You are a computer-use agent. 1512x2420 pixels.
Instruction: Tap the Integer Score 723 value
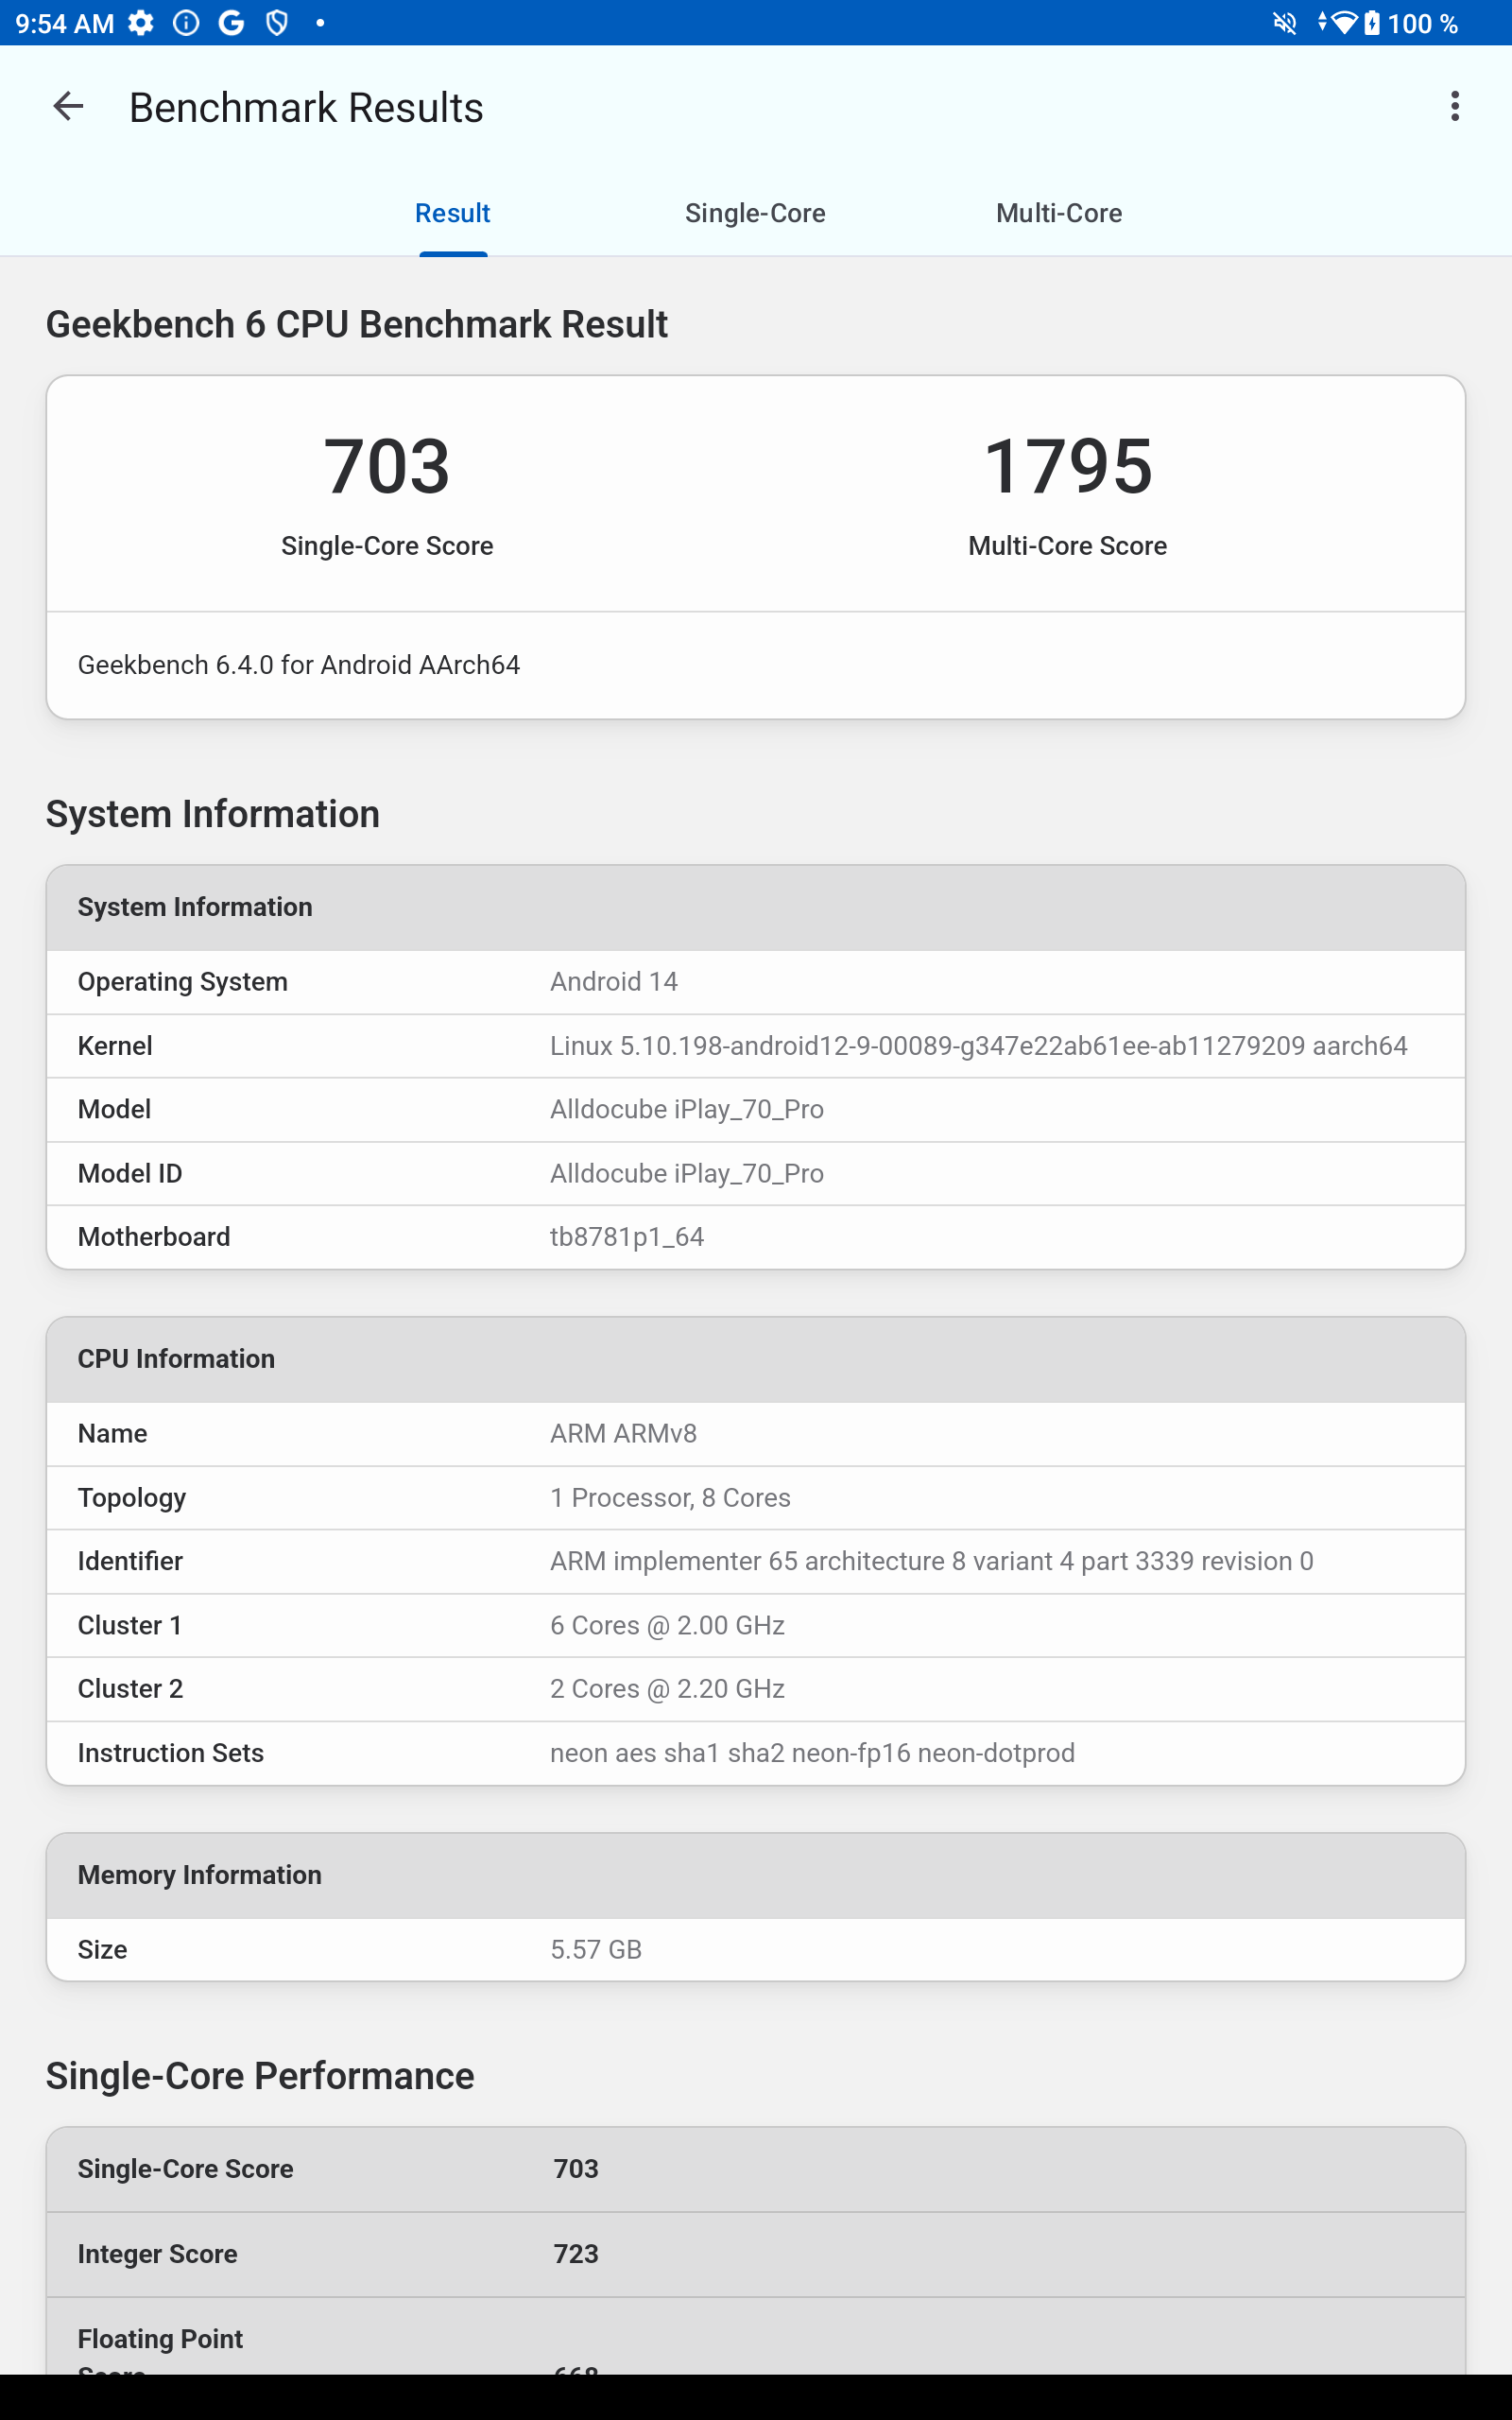pyautogui.click(x=576, y=2254)
